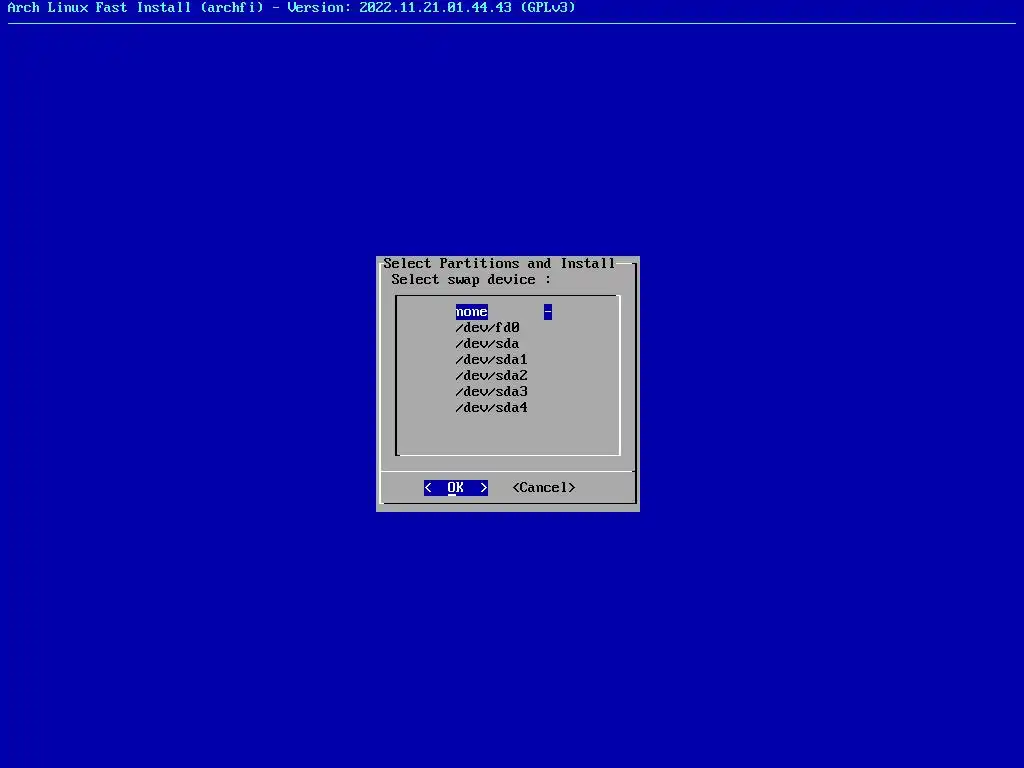The width and height of the screenshot is (1024, 768).
Task: Confirm selection with the OK button
Action: click(x=456, y=488)
